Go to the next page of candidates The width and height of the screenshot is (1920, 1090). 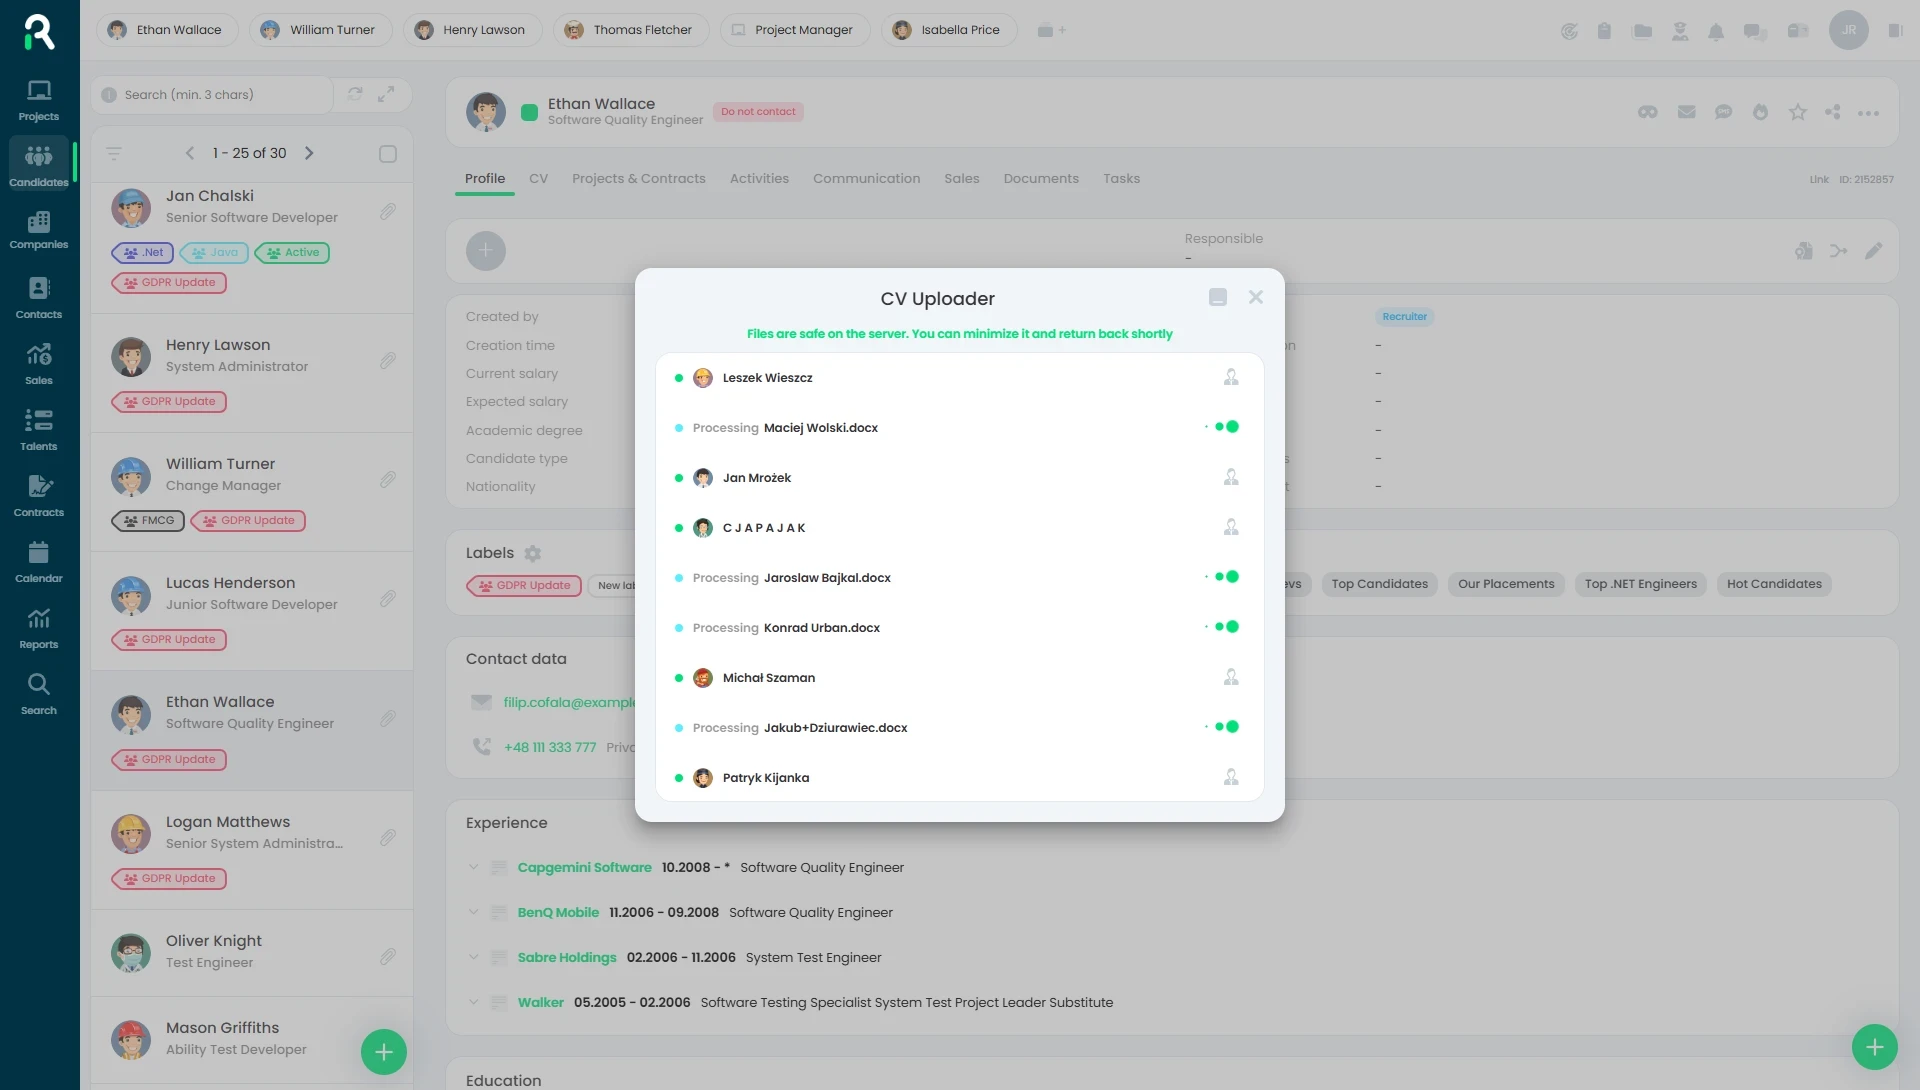tap(310, 153)
